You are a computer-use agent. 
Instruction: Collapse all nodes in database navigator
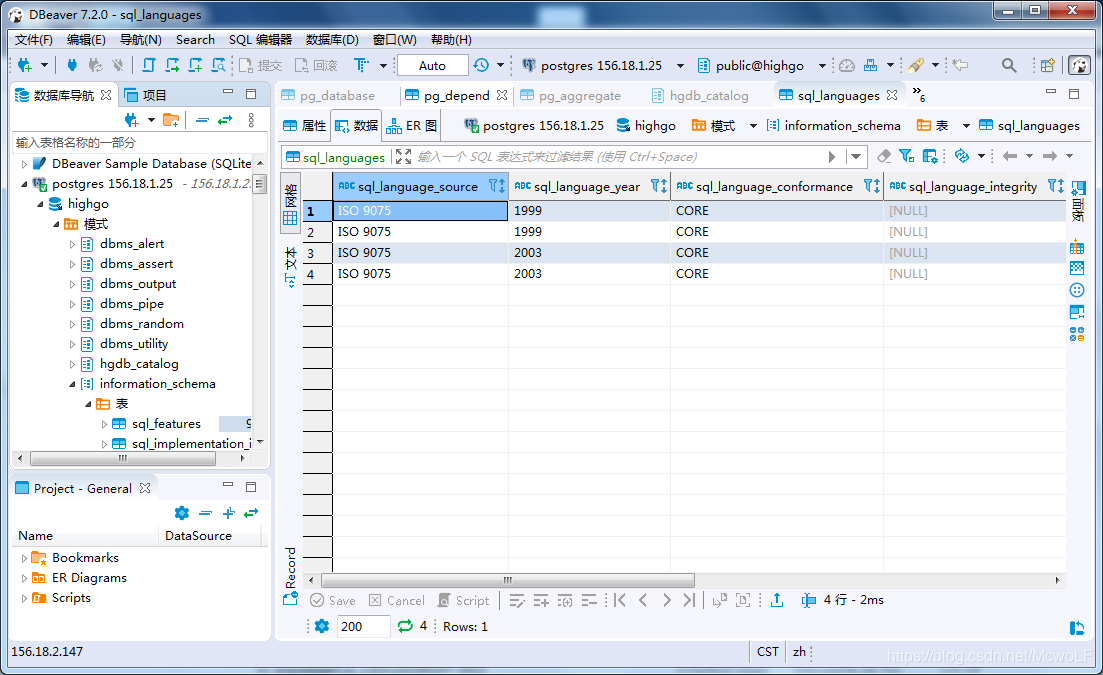(203, 120)
